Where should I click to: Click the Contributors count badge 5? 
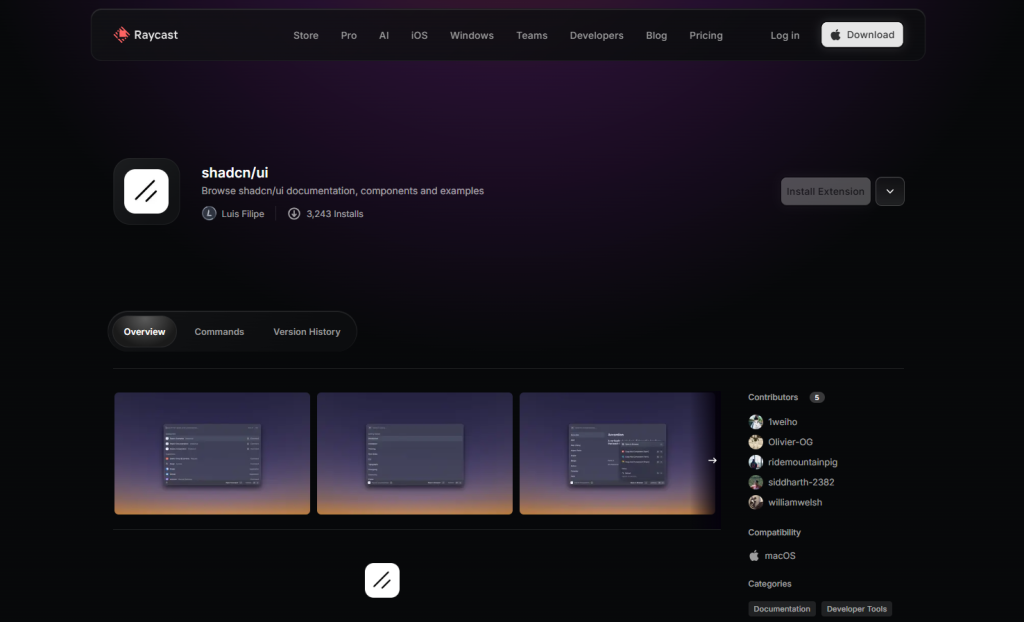coord(817,397)
